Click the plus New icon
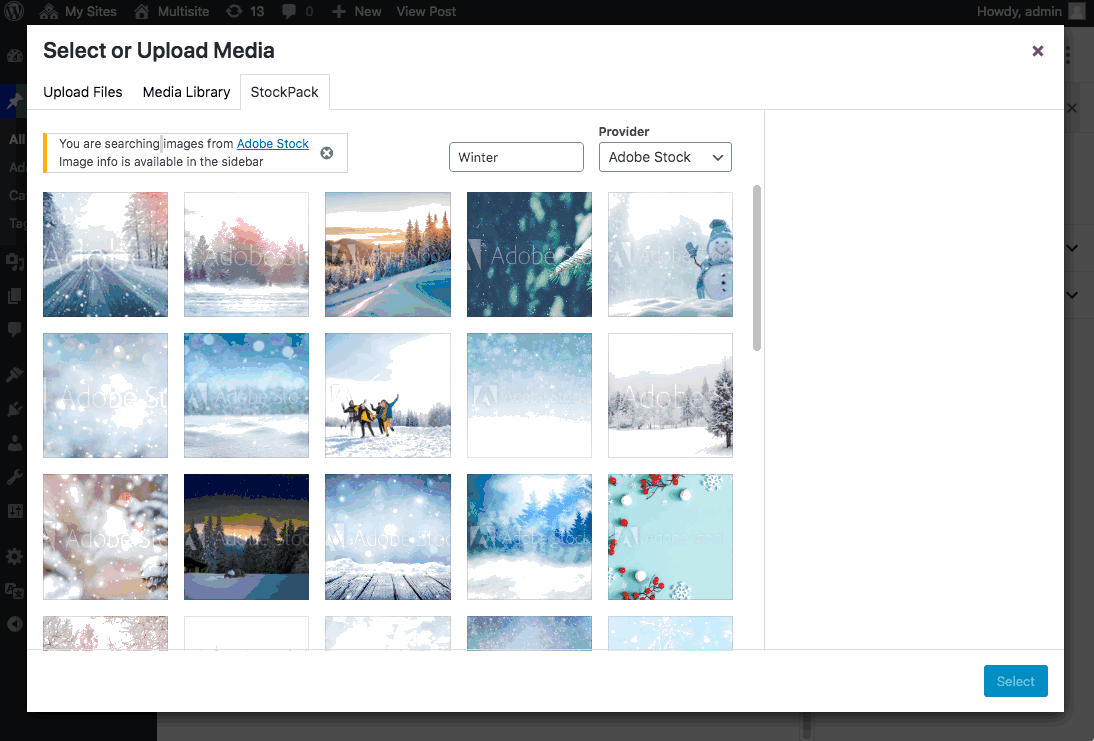Viewport: 1094px width, 741px height. pos(339,12)
